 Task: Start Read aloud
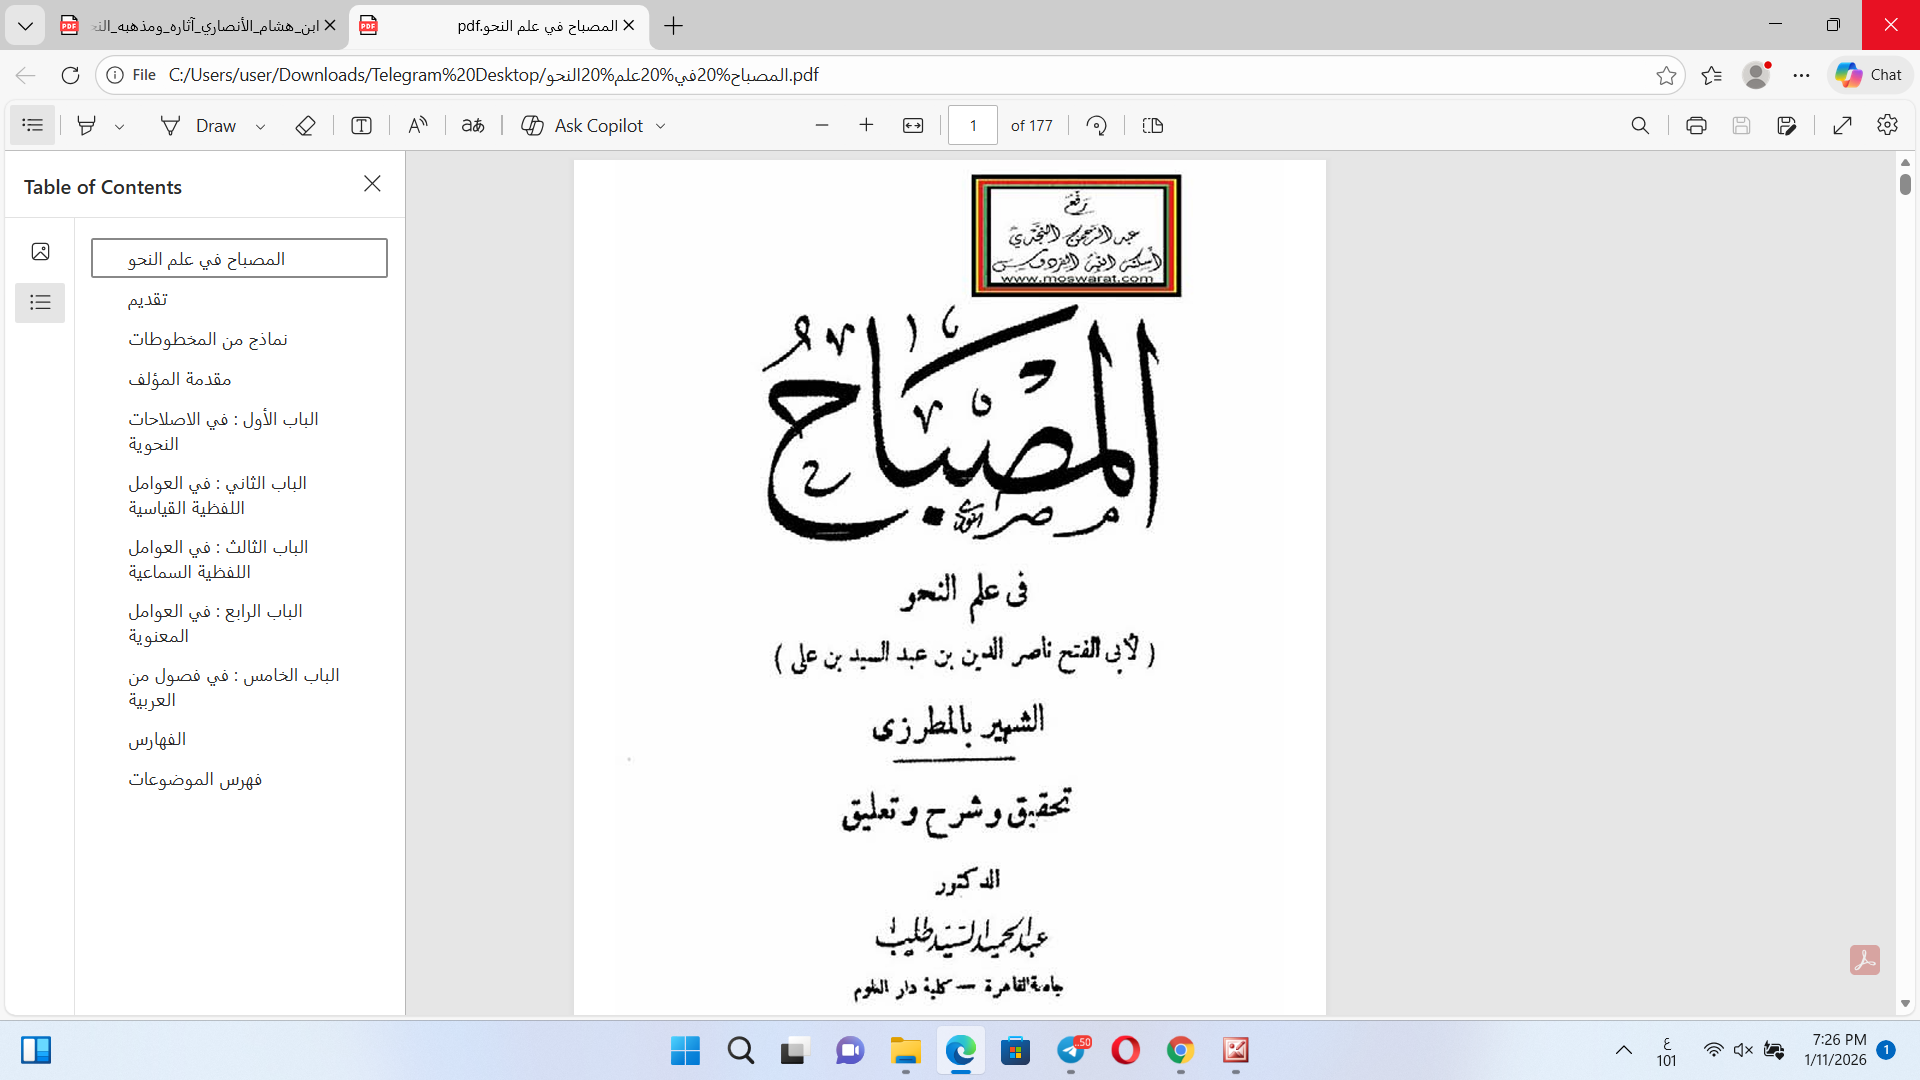(417, 125)
